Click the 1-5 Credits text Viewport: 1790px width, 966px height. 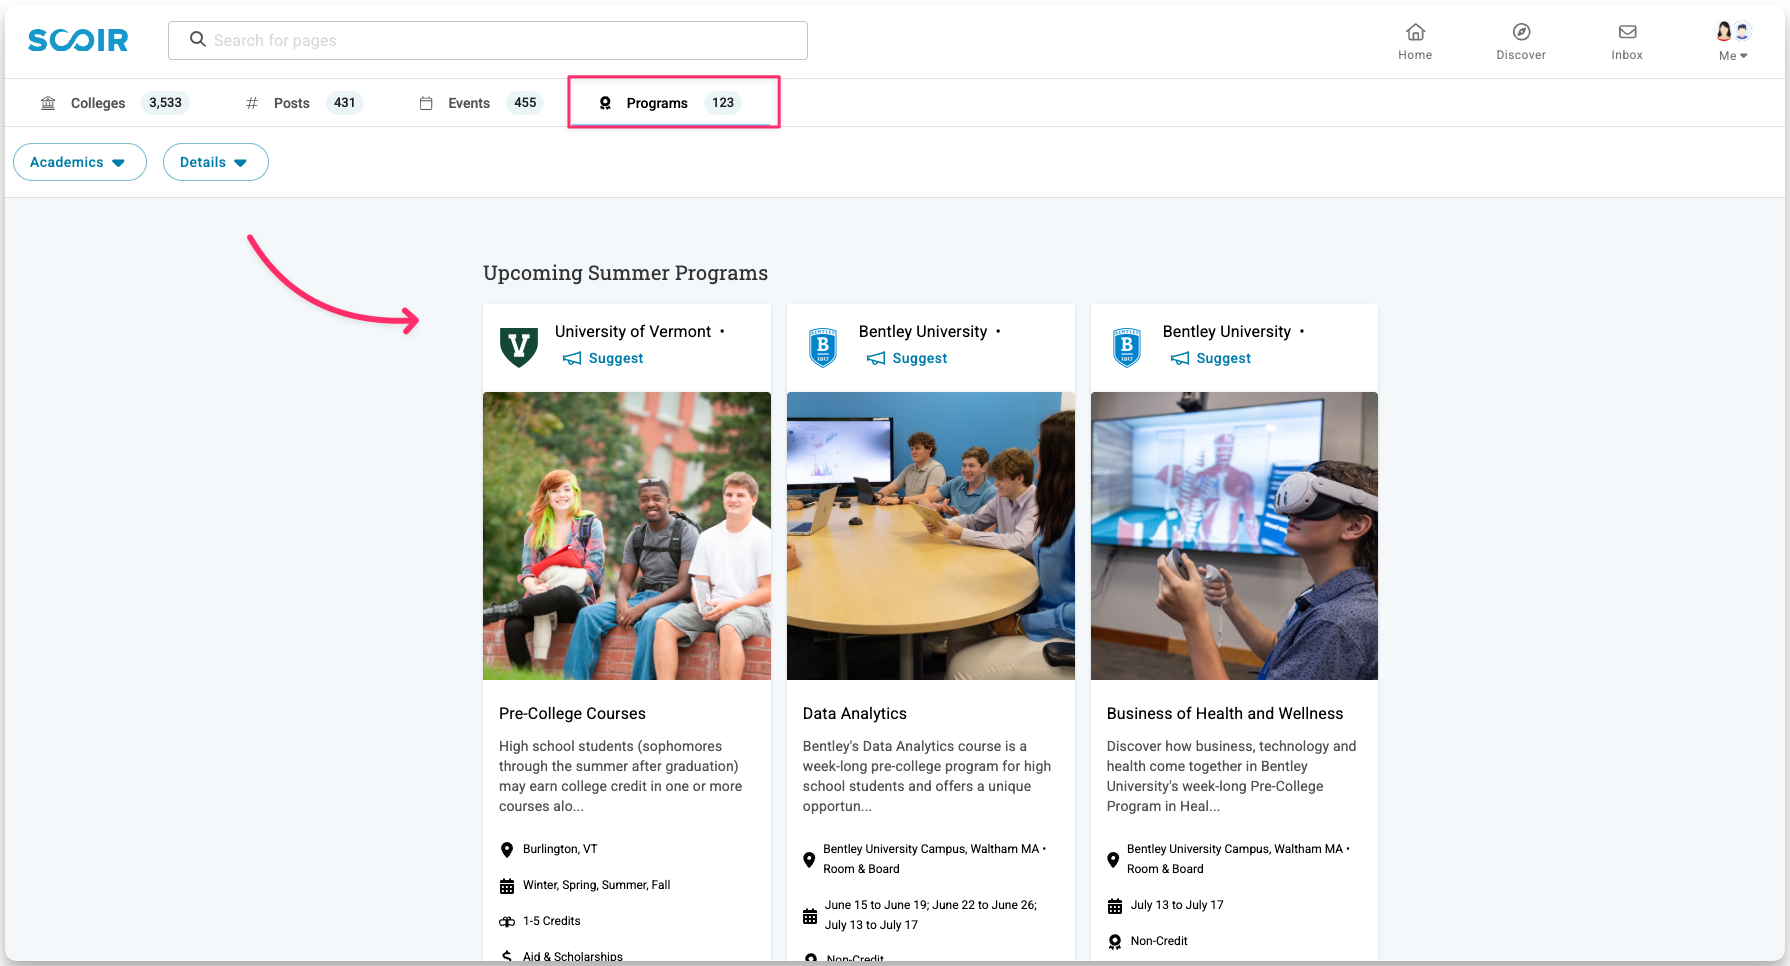click(x=552, y=921)
